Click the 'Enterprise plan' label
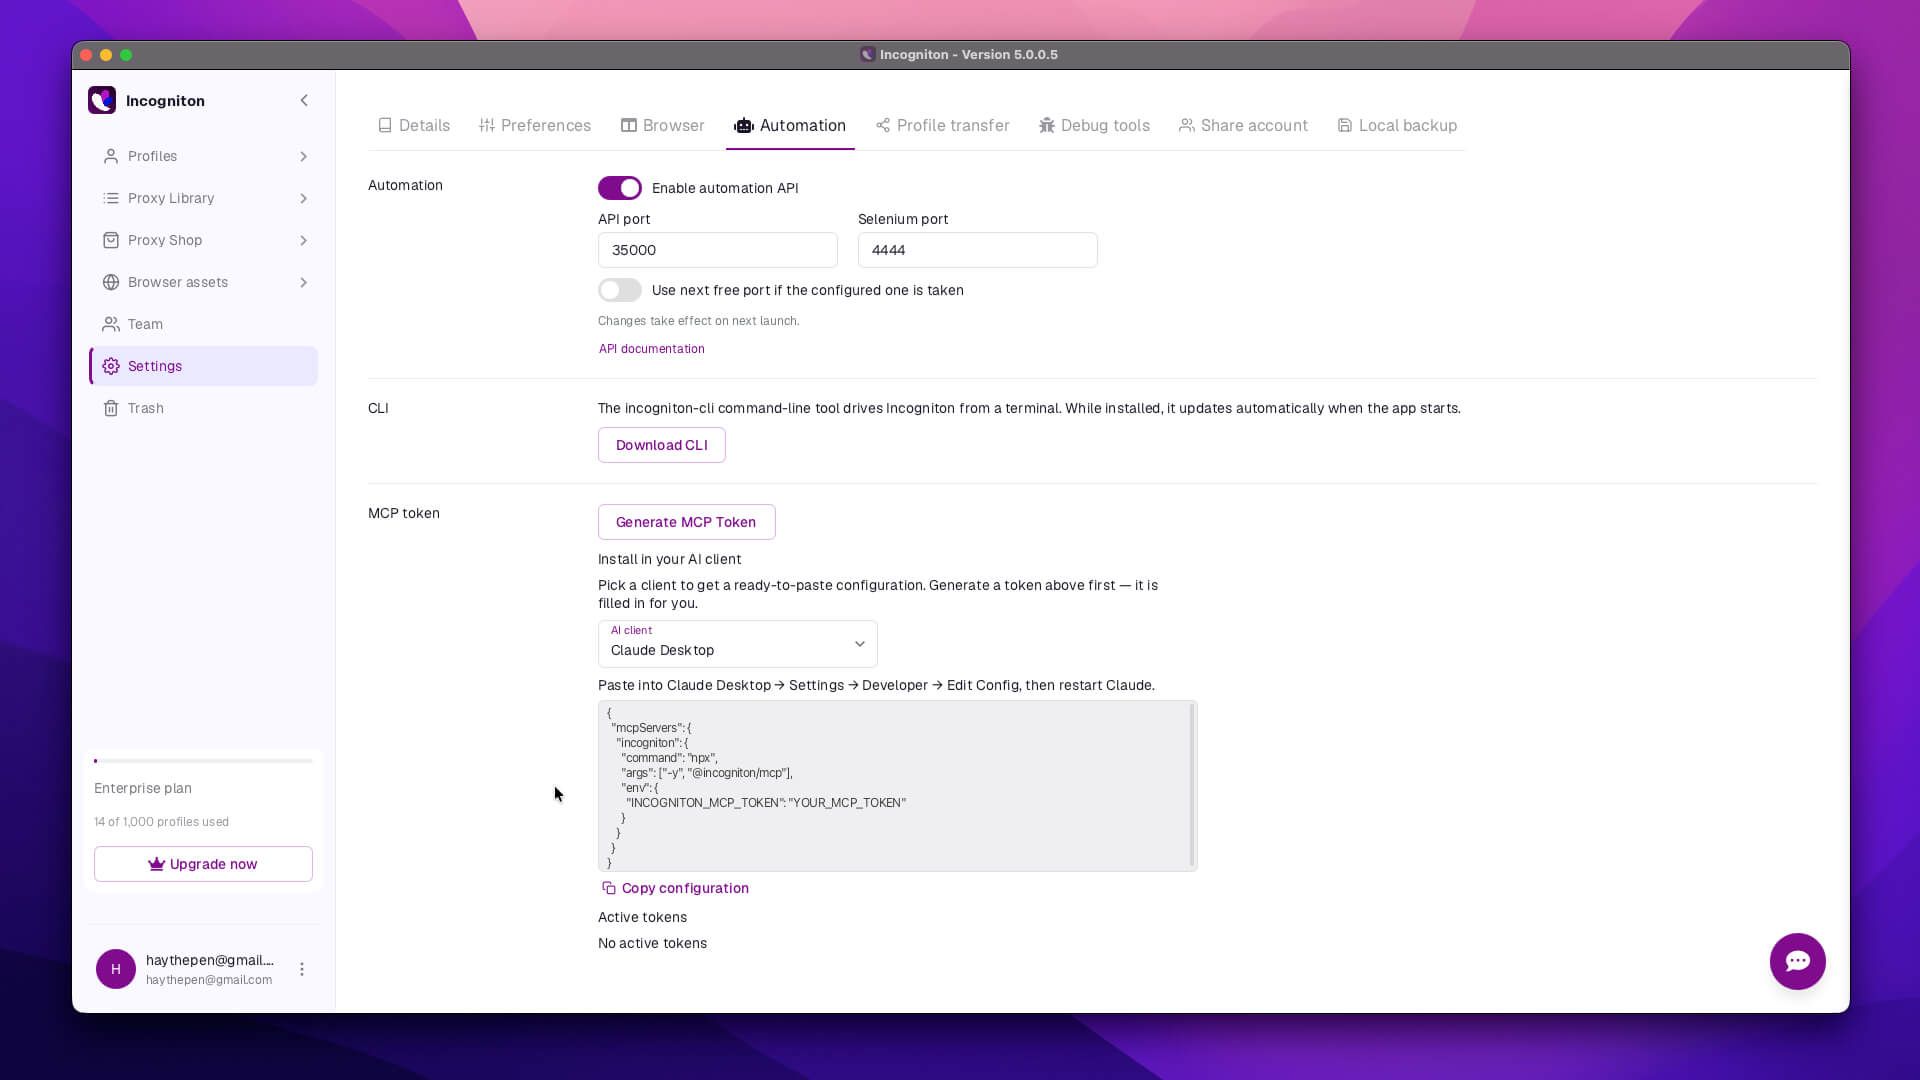The width and height of the screenshot is (1920, 1080). 143,788
